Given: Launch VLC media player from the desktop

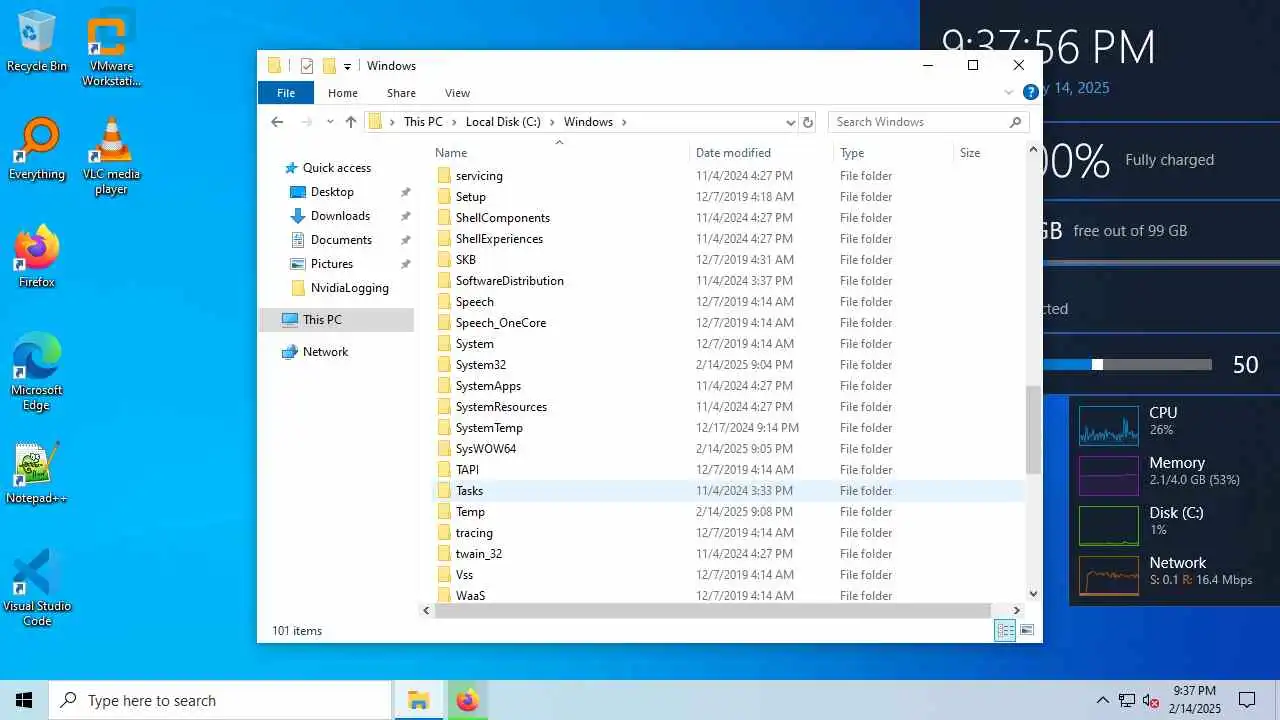Looking at the screenshot, I should click(x=111, y=157).
